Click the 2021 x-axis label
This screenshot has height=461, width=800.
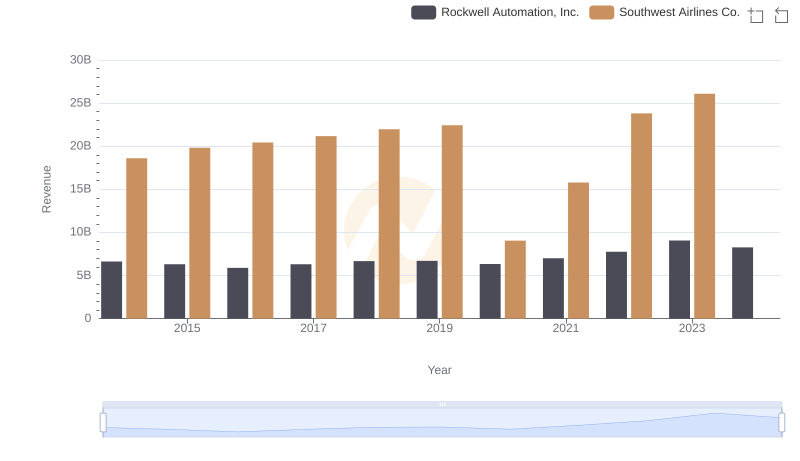tap(566, 328)
